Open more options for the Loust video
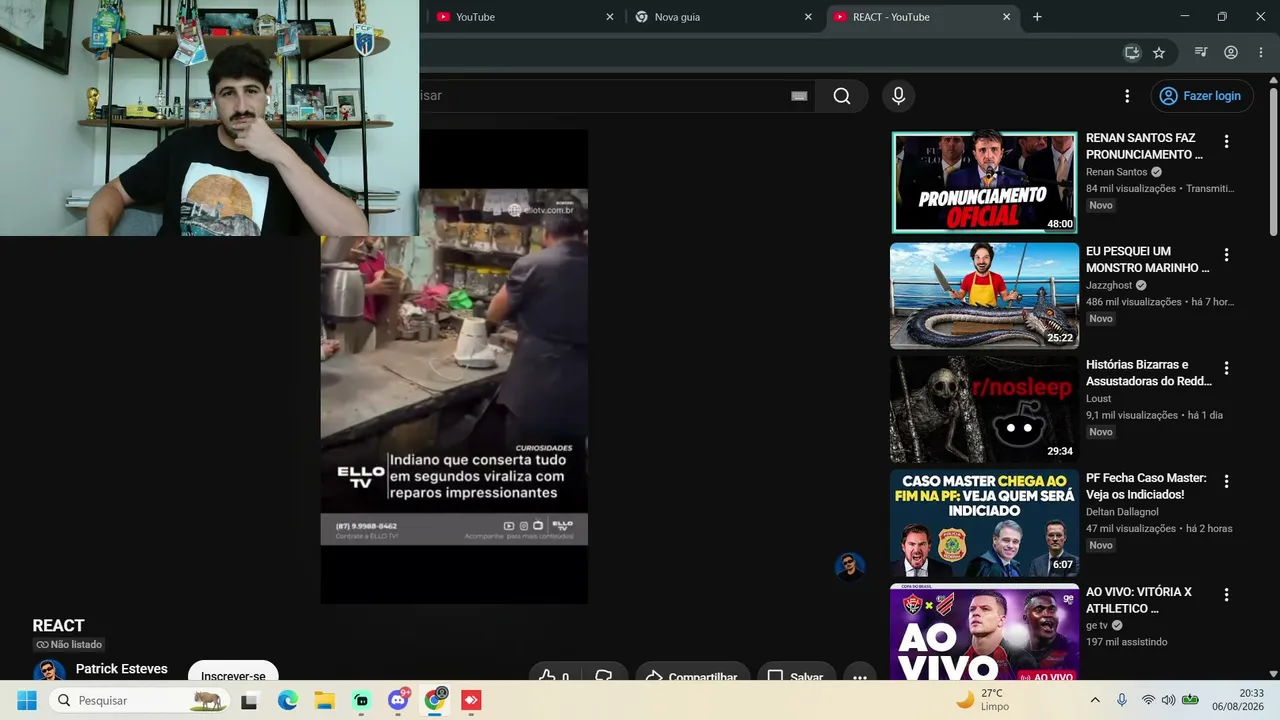Image resolution: width=1280 pixels, height=720 pixels. pyautogui.click(x=1226, y=368)
